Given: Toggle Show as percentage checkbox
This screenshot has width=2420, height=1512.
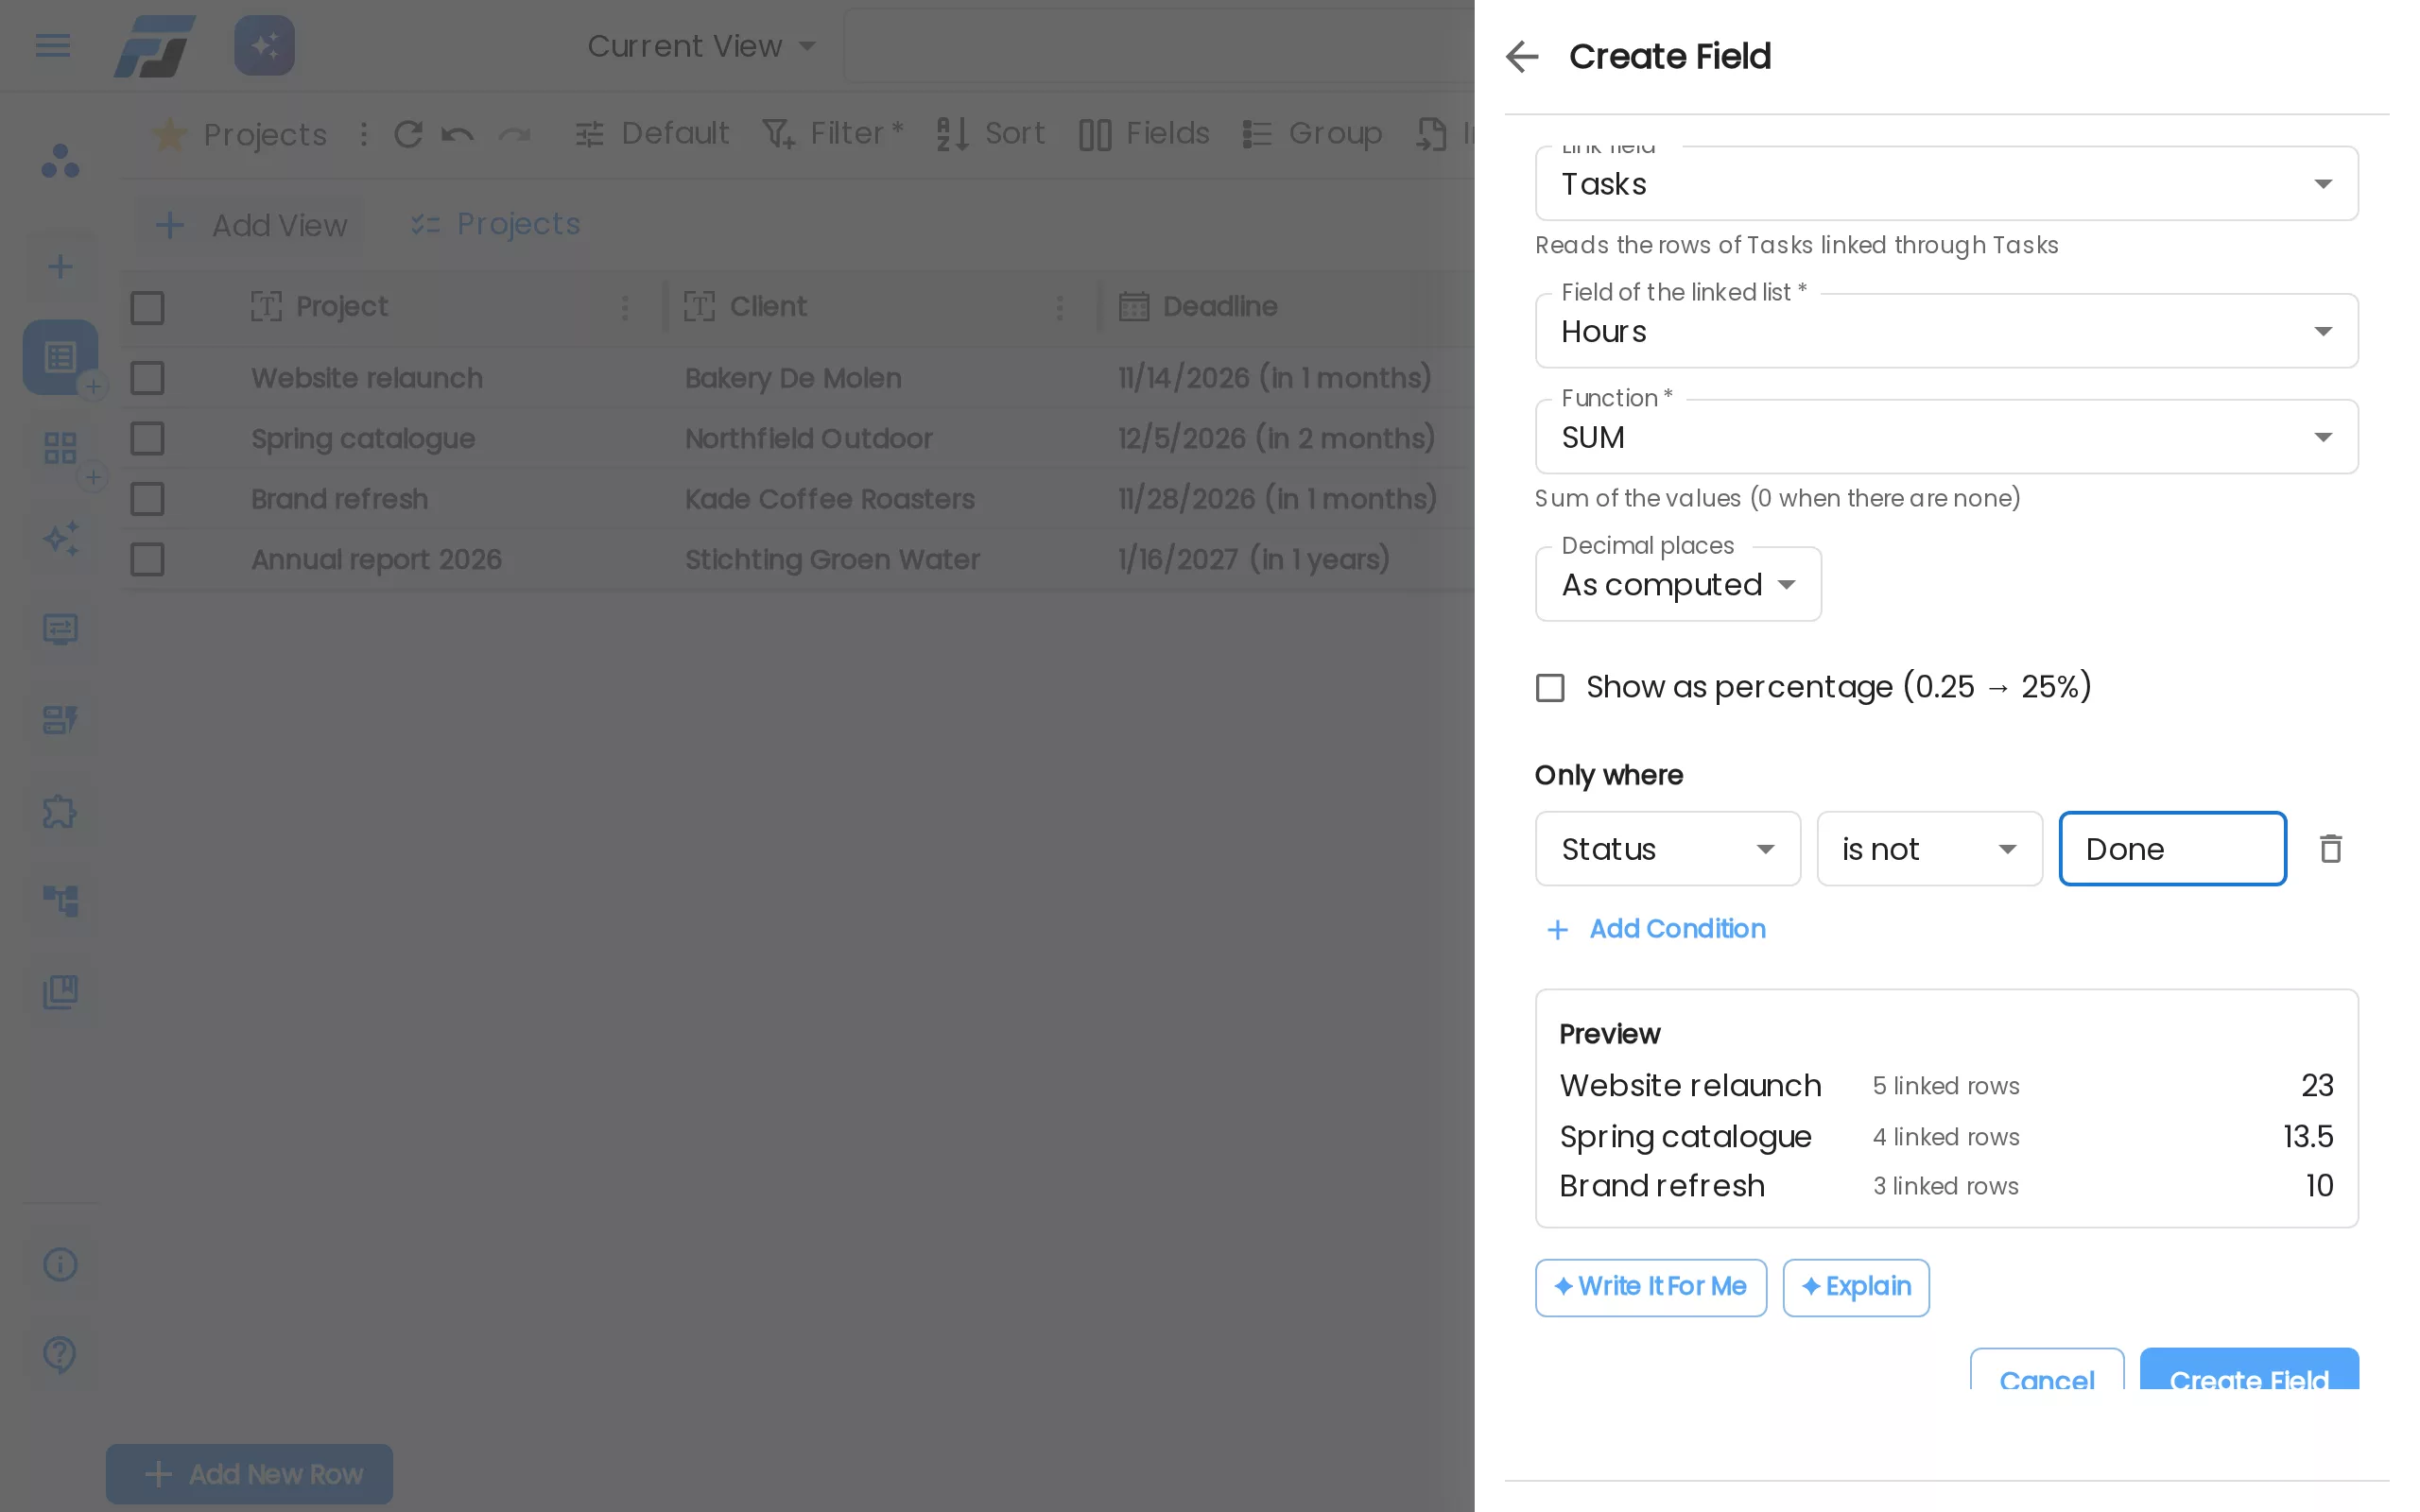Looking at the screenshot, I should point(1550,688).
